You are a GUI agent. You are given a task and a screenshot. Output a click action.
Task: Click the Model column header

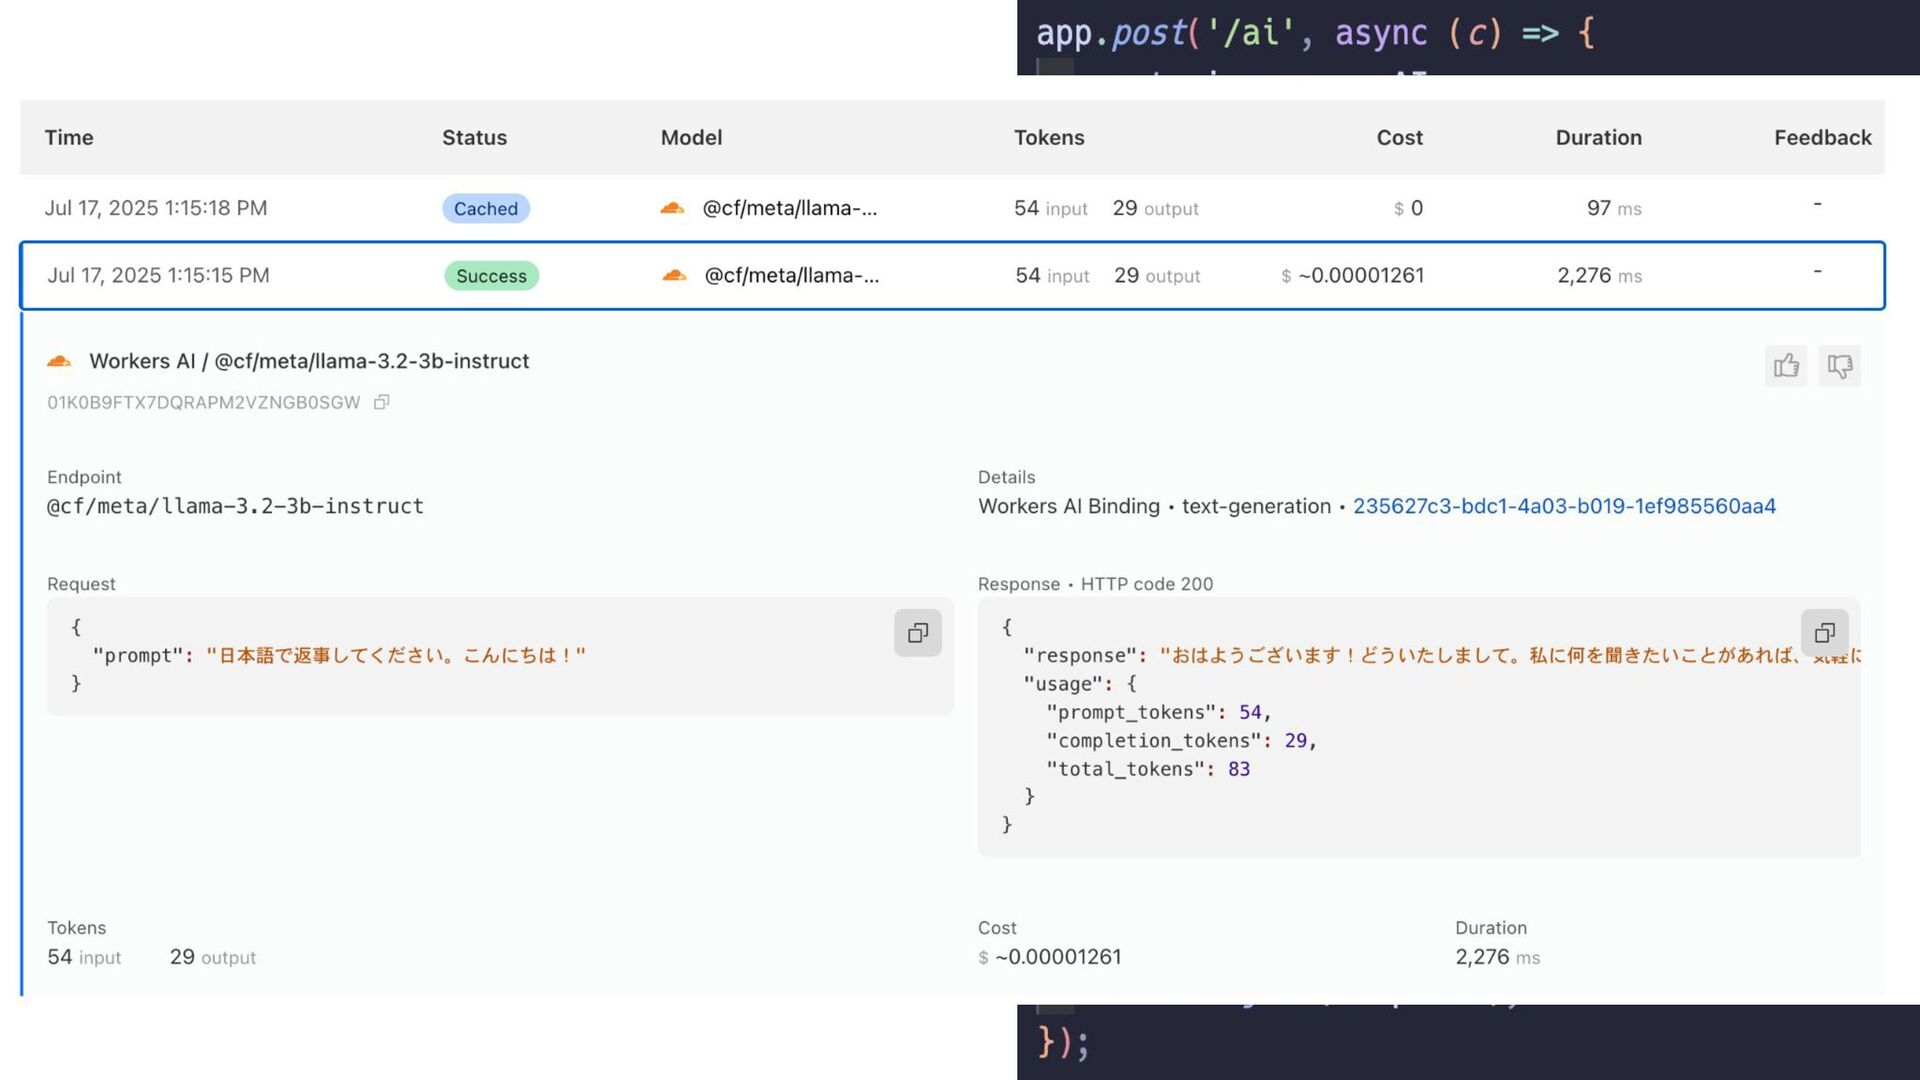point(691,137)
